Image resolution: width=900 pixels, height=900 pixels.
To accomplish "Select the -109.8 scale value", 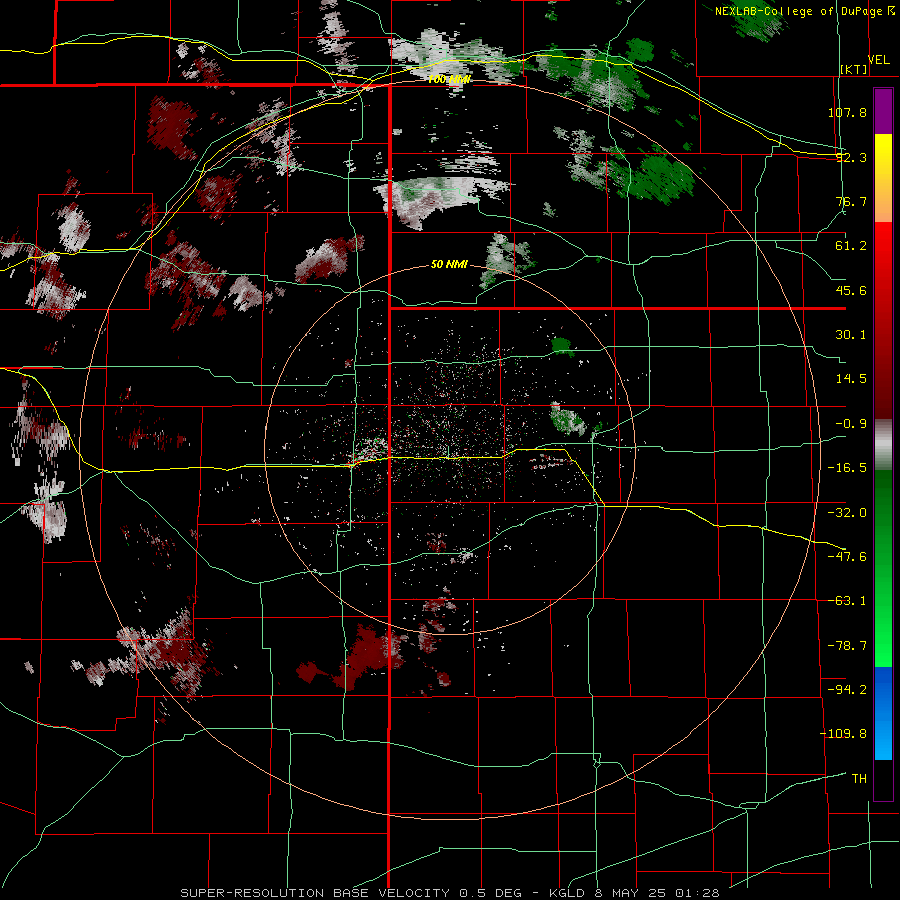I will point(843,734).
